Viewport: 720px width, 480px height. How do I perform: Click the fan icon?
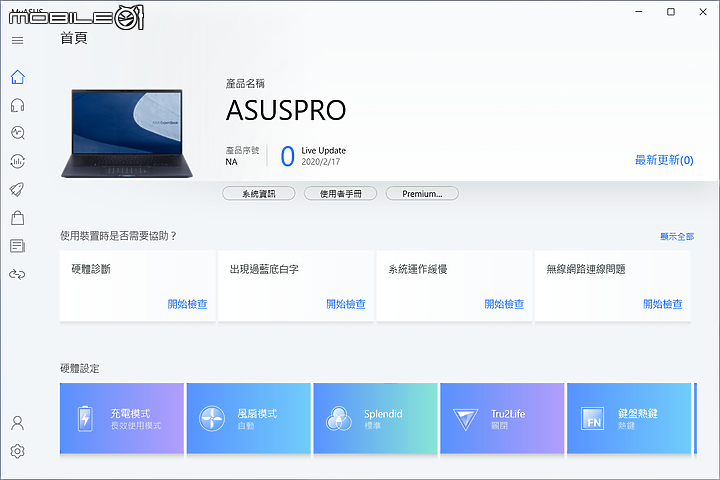pos(212,418)
